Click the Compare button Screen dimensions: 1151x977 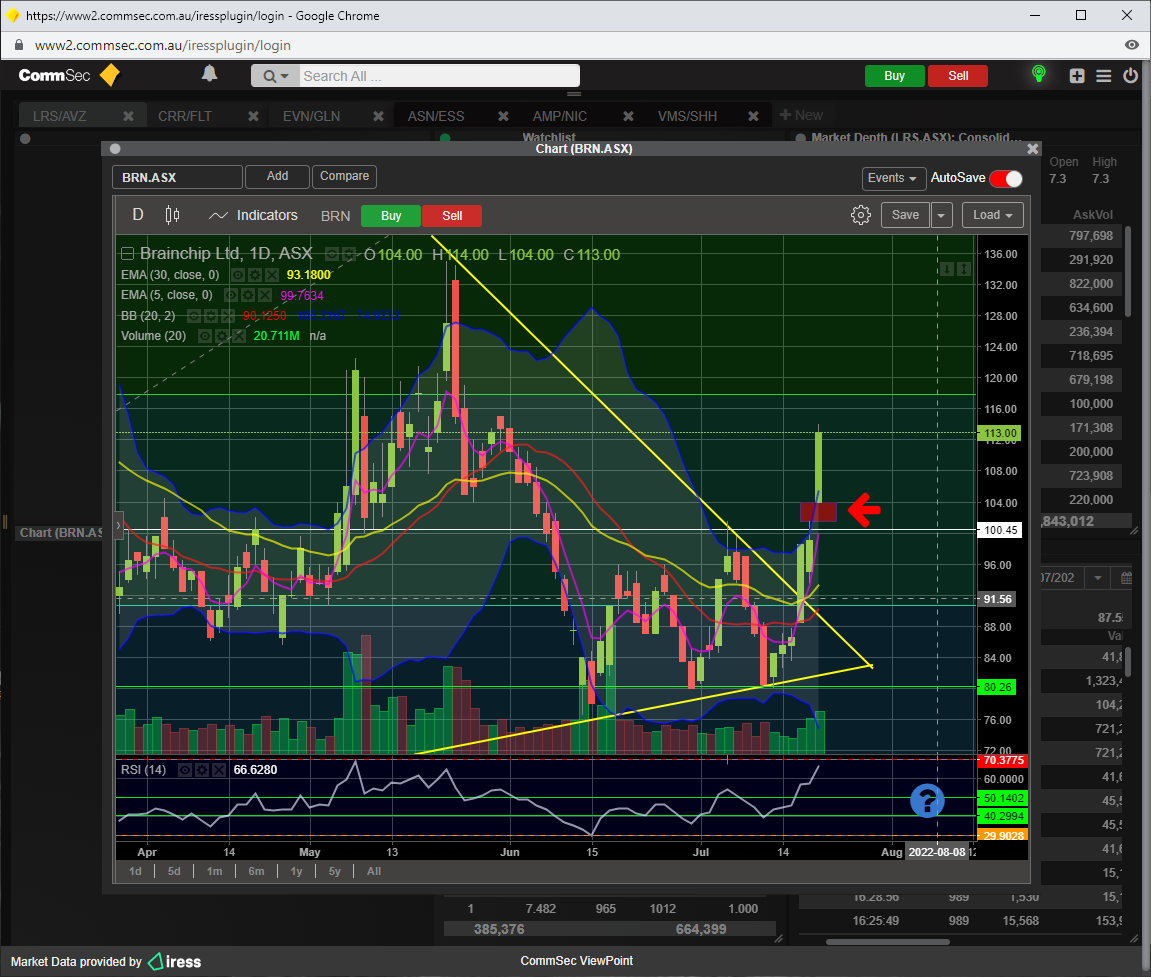point(344,176)
